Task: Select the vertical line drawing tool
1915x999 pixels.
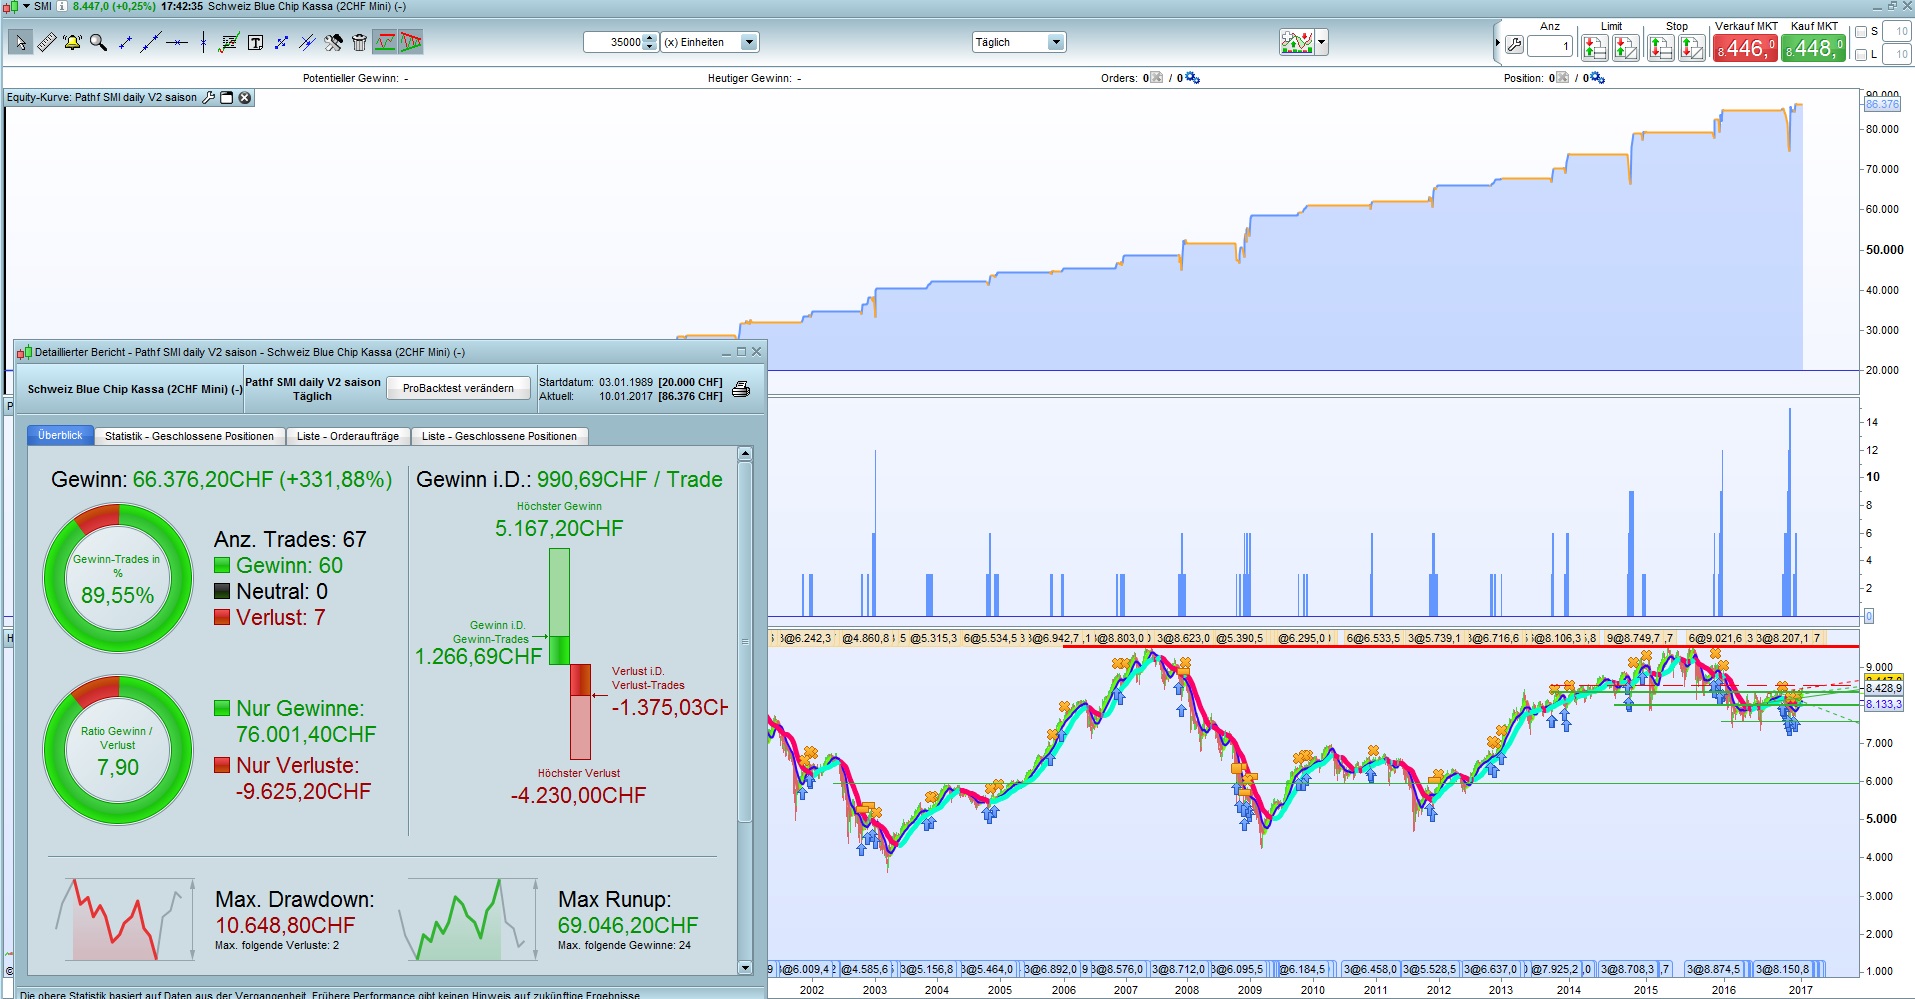Action: pyautogui.click(x=203, y=42)
